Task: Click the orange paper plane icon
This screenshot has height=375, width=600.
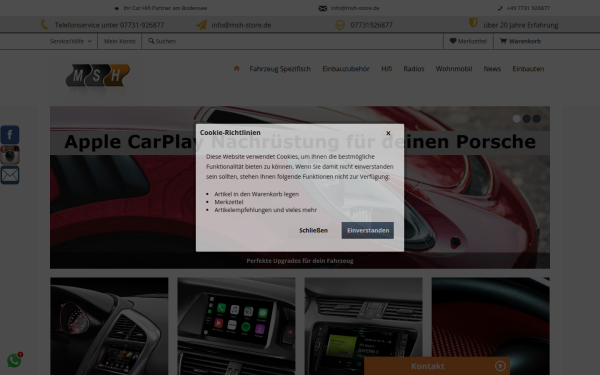Action: (x=201, y=25)
